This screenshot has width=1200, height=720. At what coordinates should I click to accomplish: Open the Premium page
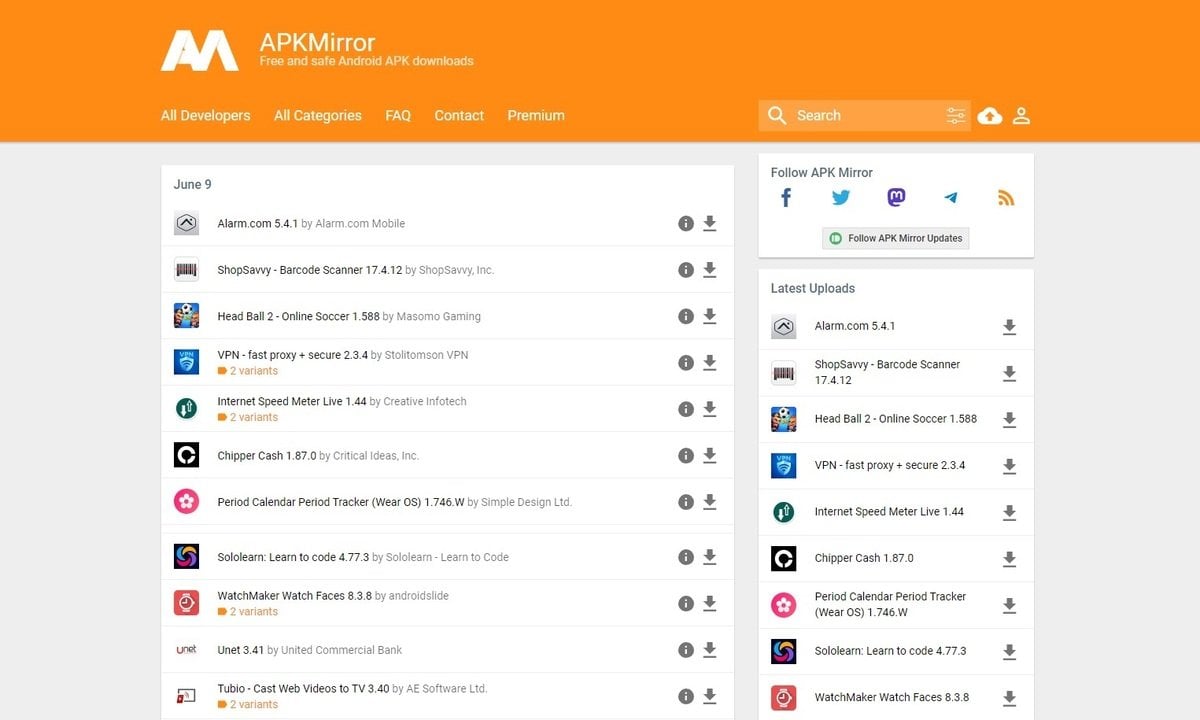coord(536,116)
